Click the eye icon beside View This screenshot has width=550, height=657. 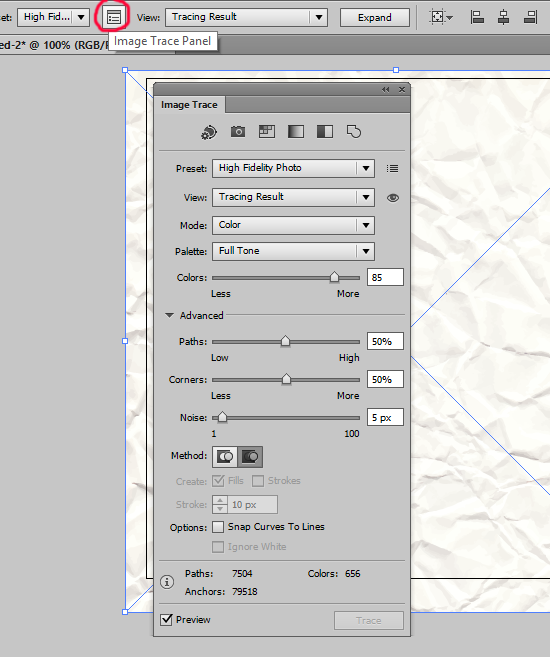point(393,198)
